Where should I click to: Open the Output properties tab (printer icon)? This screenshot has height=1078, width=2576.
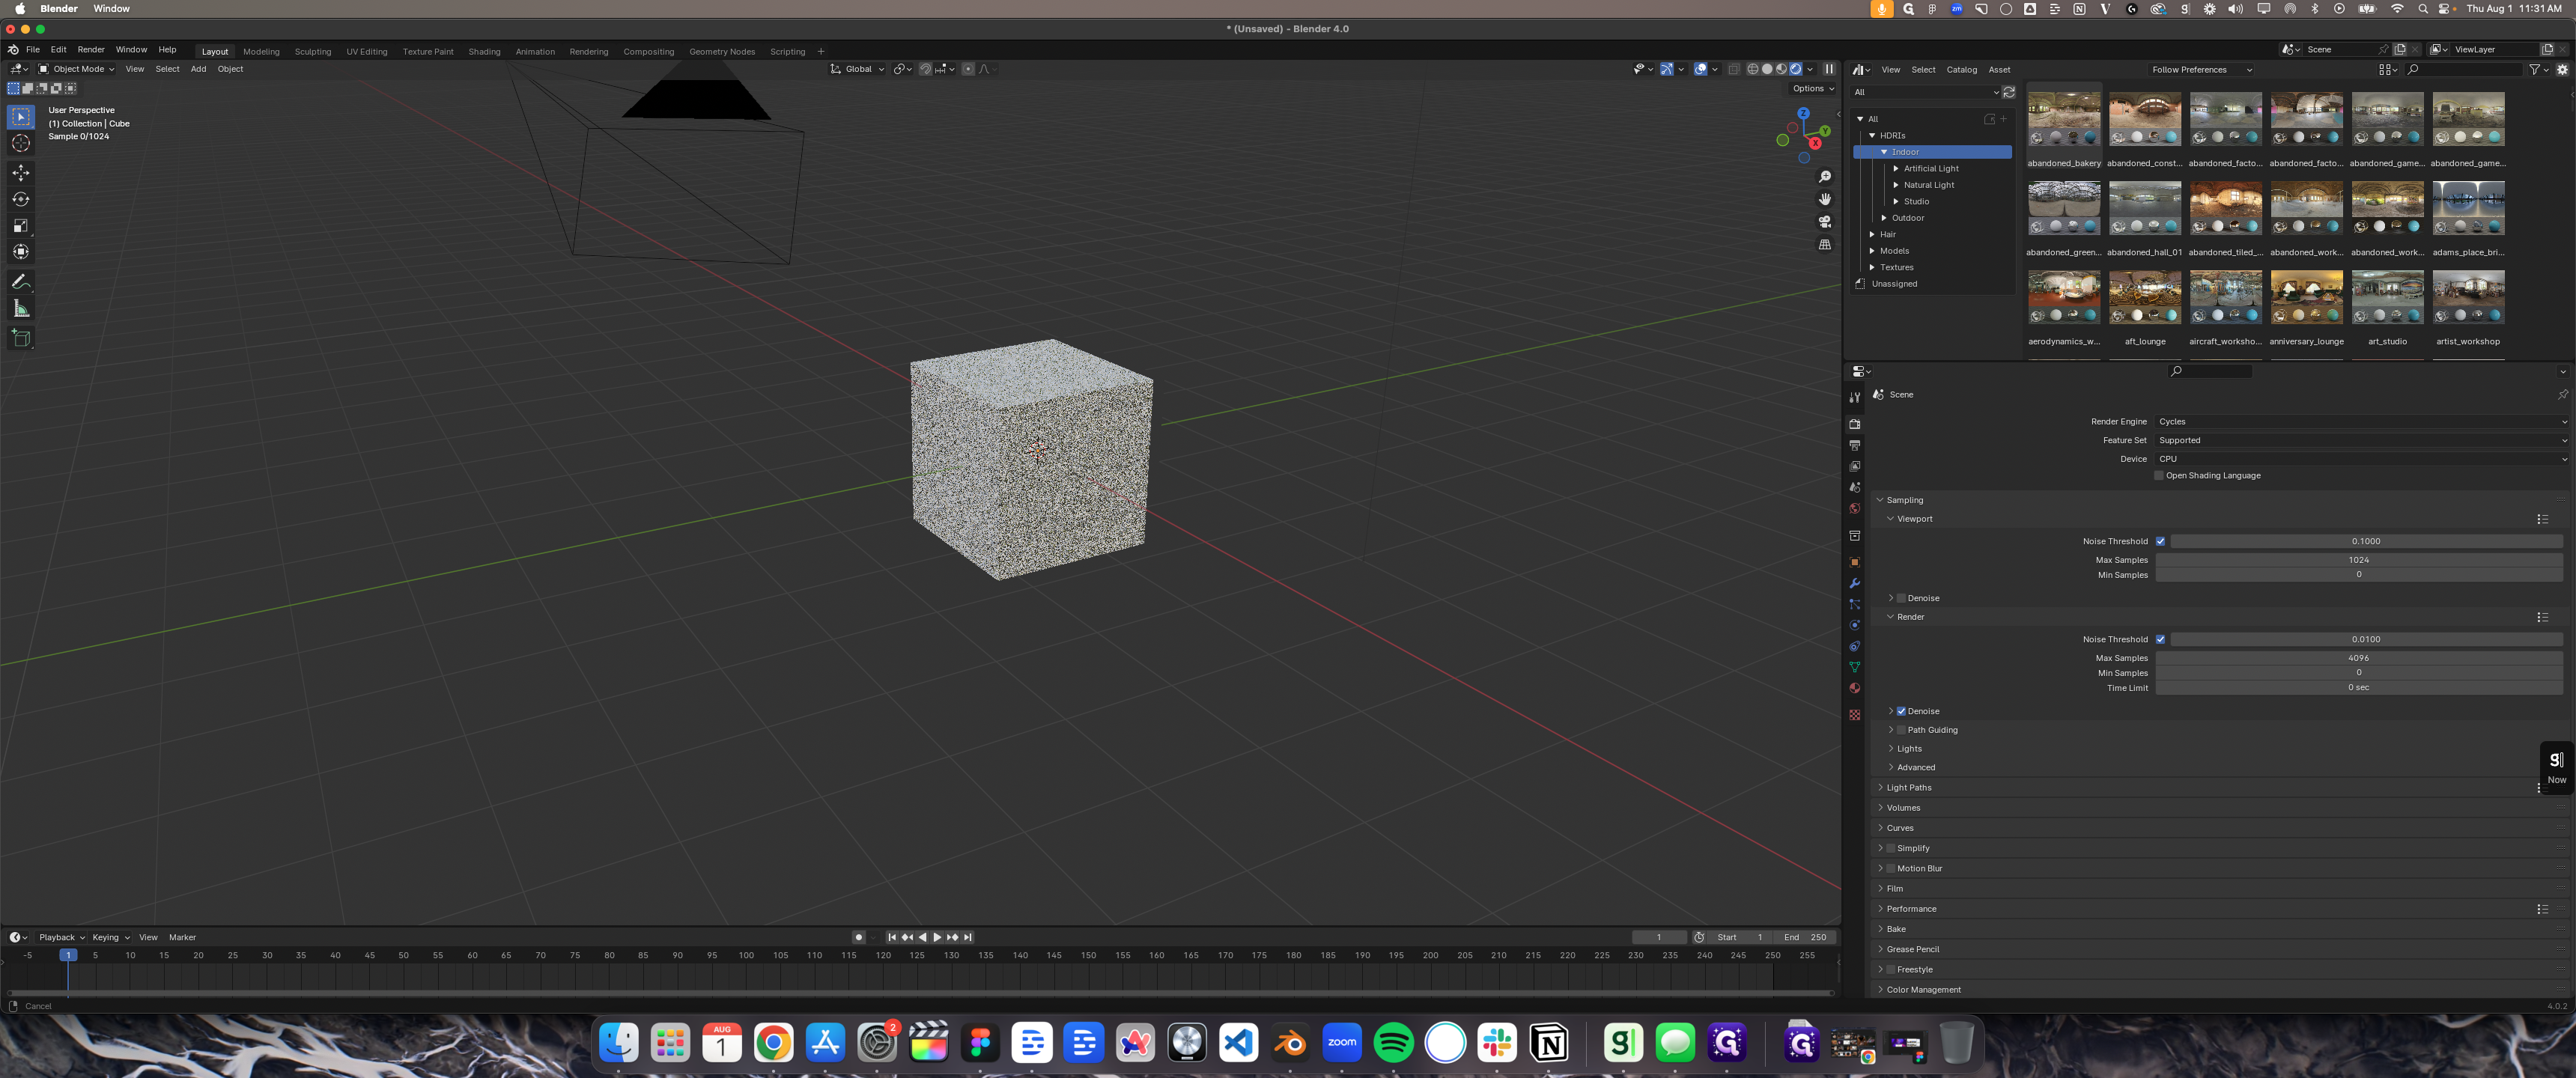click(x=1855, y=445)
